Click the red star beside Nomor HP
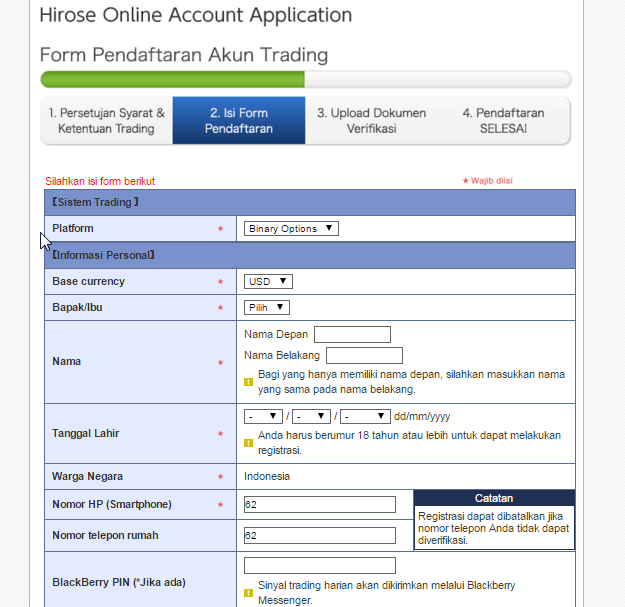The image size is (625, 607). coord(220,504)
